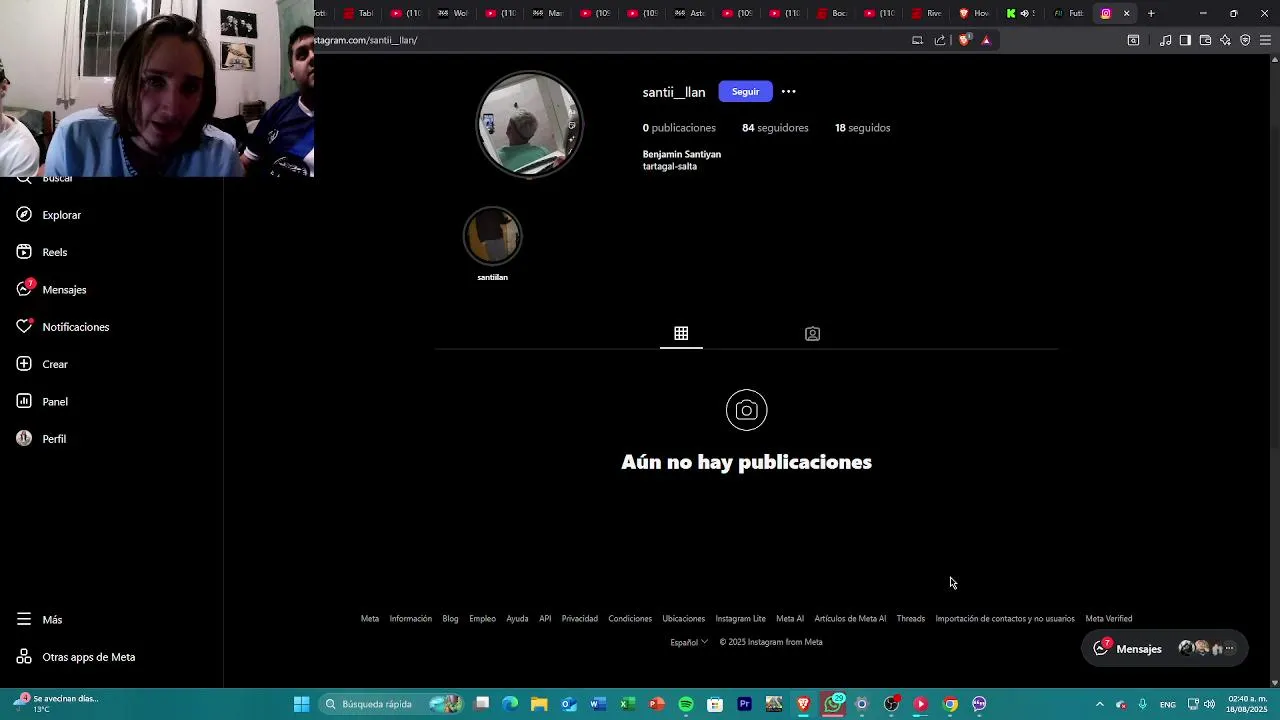Viewport: 1280px width, 720px height.
Task: Open Windows Start menu
Action: click(301, 704)
